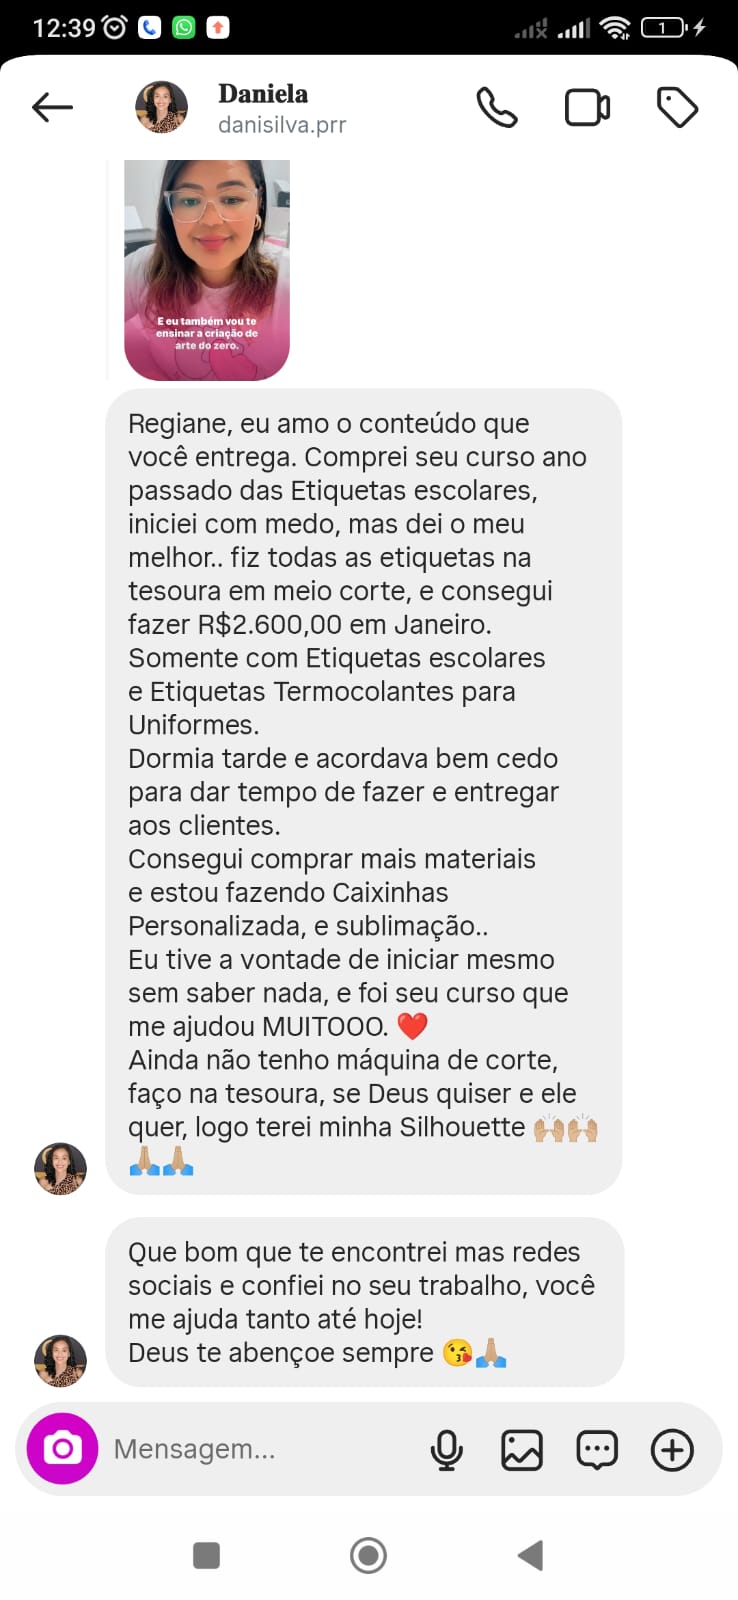Go back using the top-left arrow

click(52, 107)
